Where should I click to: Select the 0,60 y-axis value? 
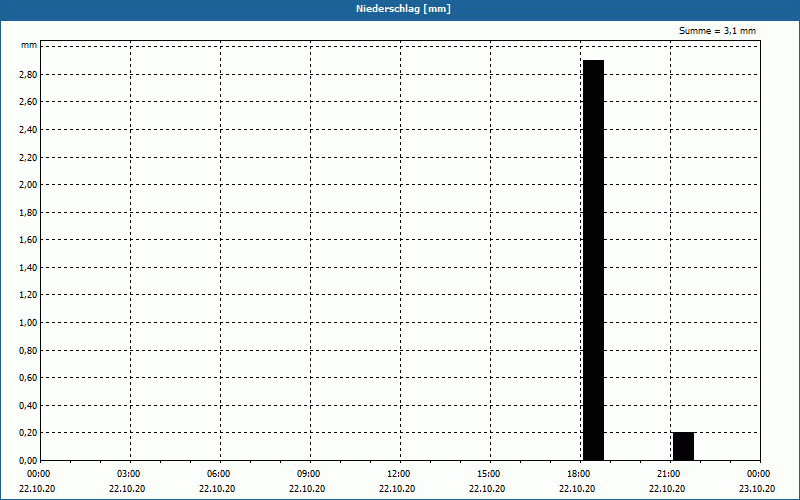point(28,378)
